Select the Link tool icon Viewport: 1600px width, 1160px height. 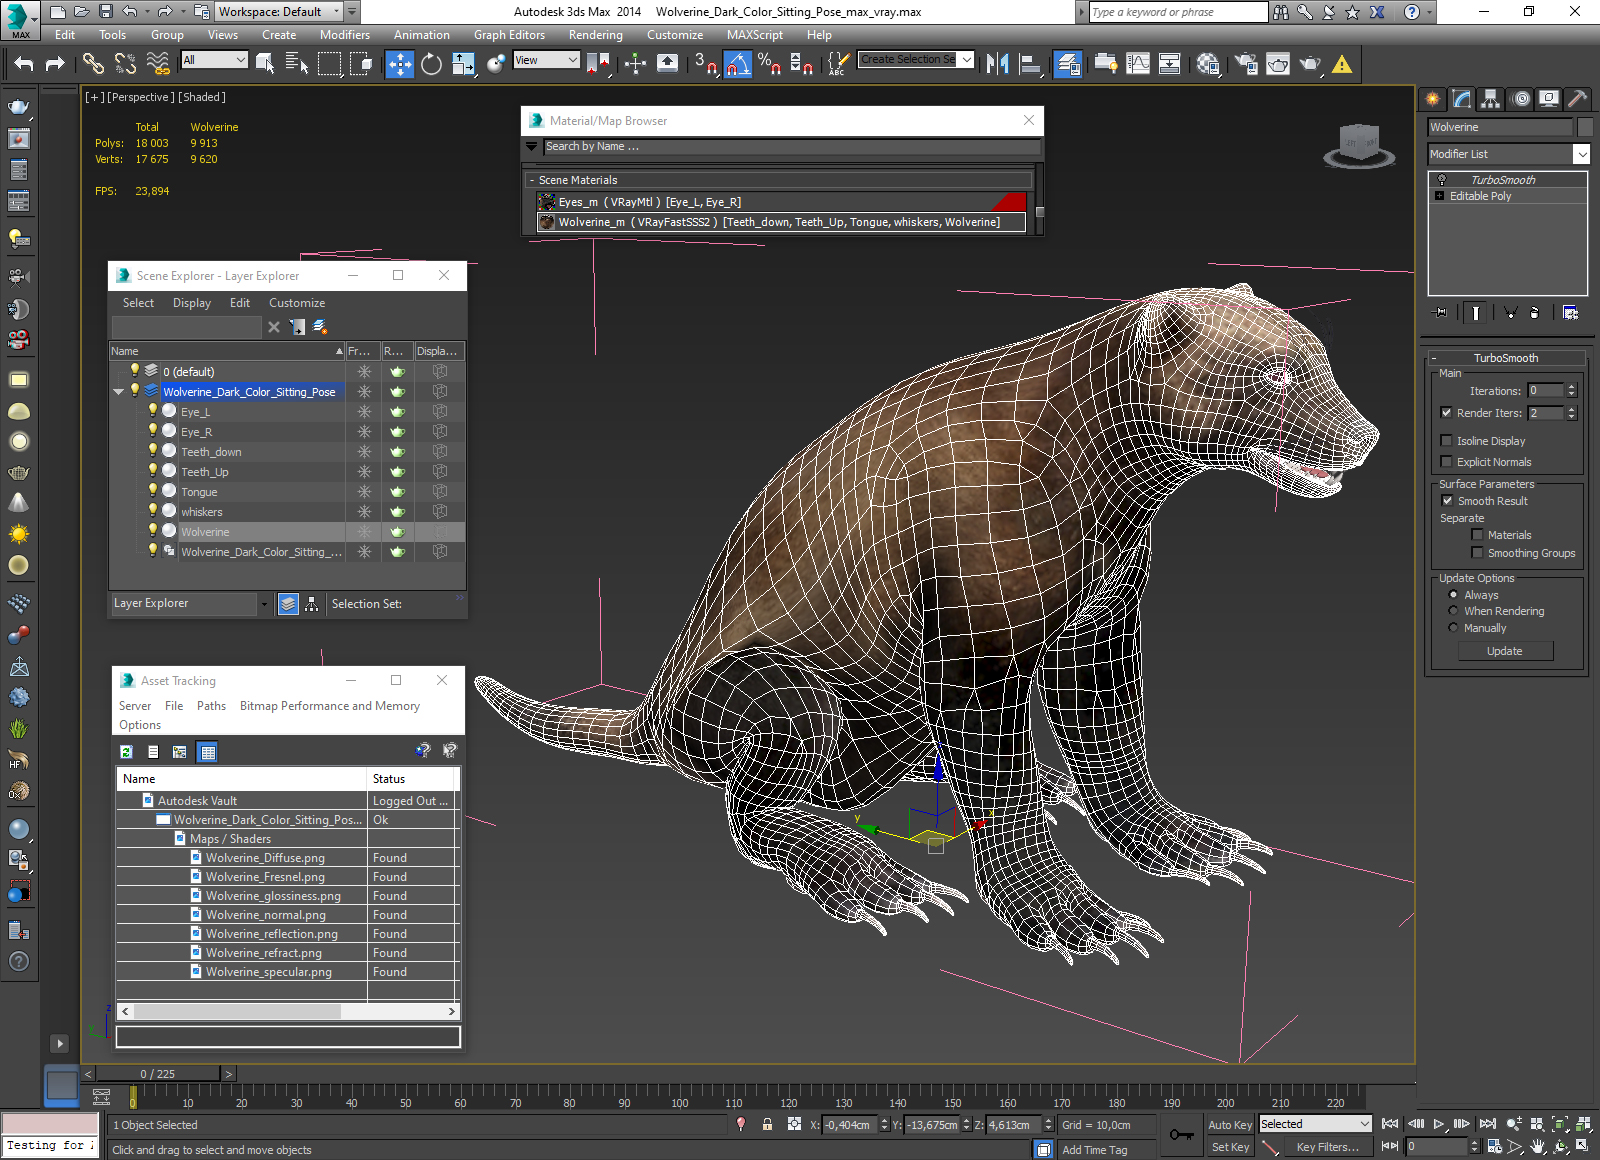[x=93, y=64]
